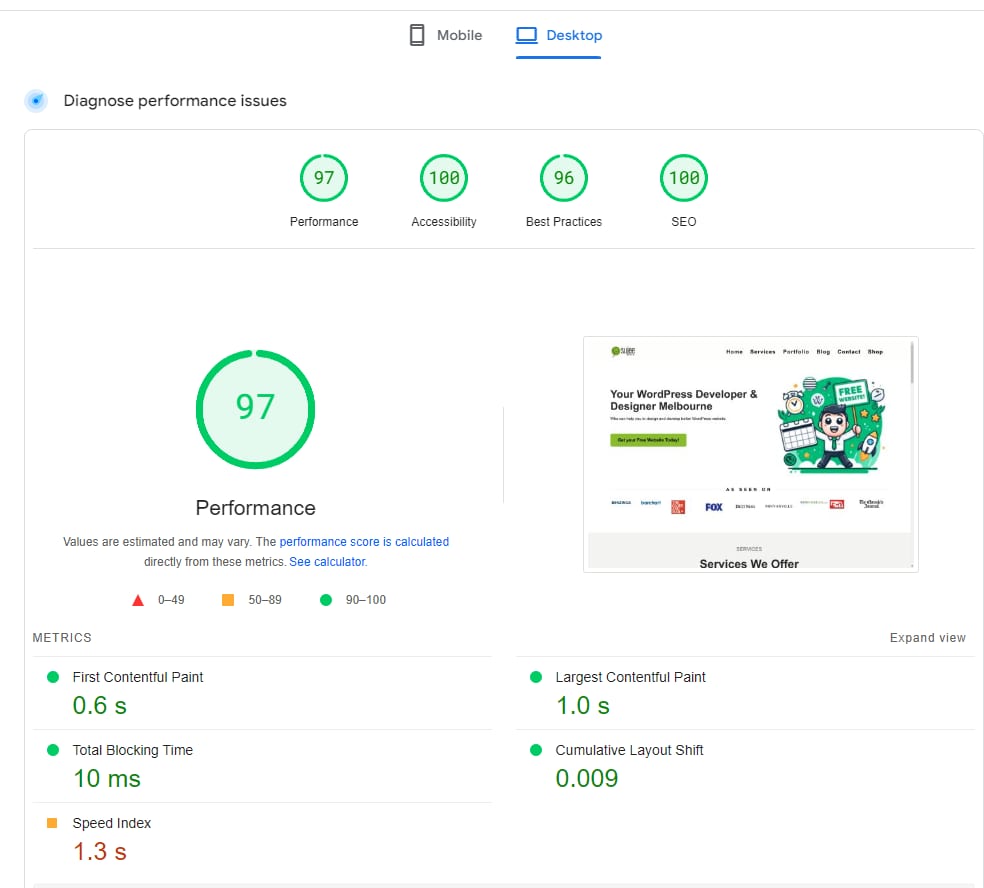Click the FOX logo in the screenshot

click(714, 507)
